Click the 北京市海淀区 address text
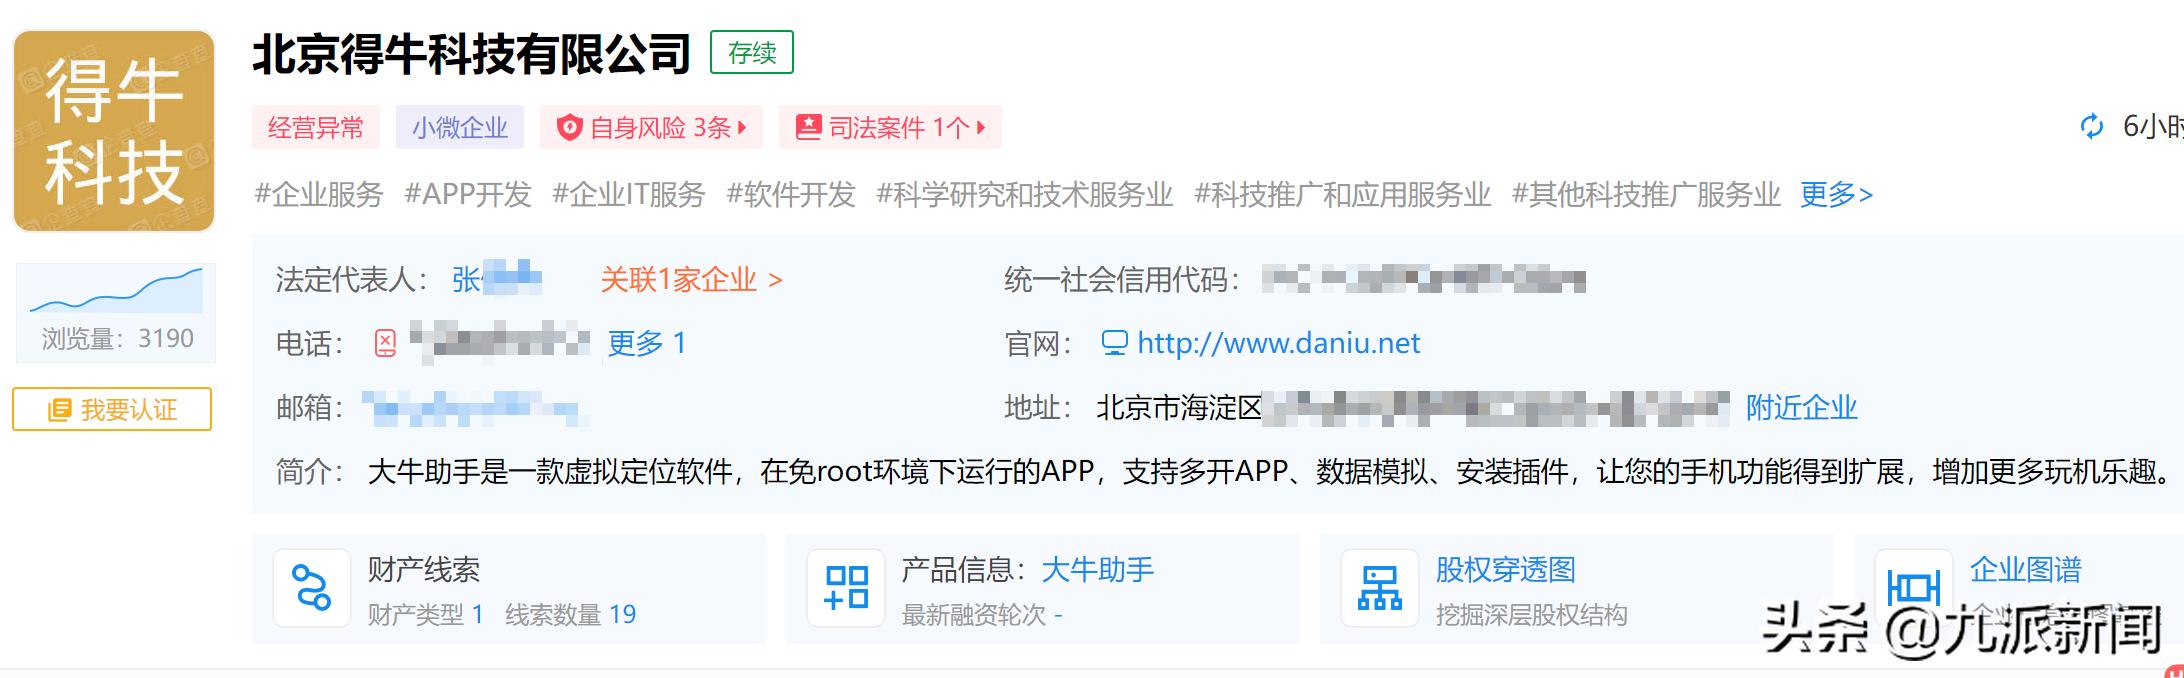The width and height of the screenshot is (2184, 678). click(1179, 407)
